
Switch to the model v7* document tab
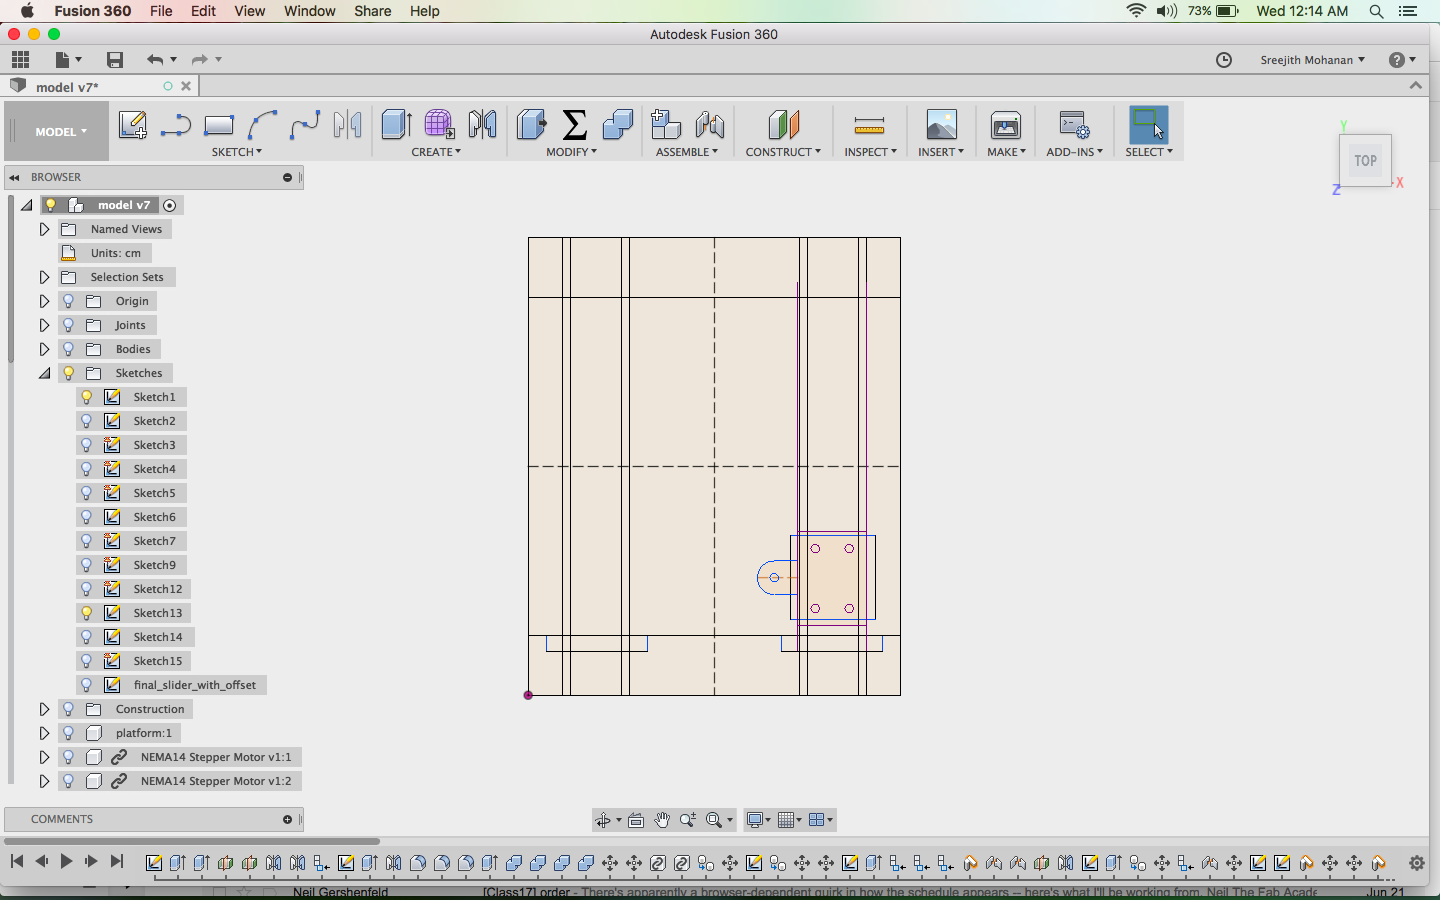click(x=67, y=87)
